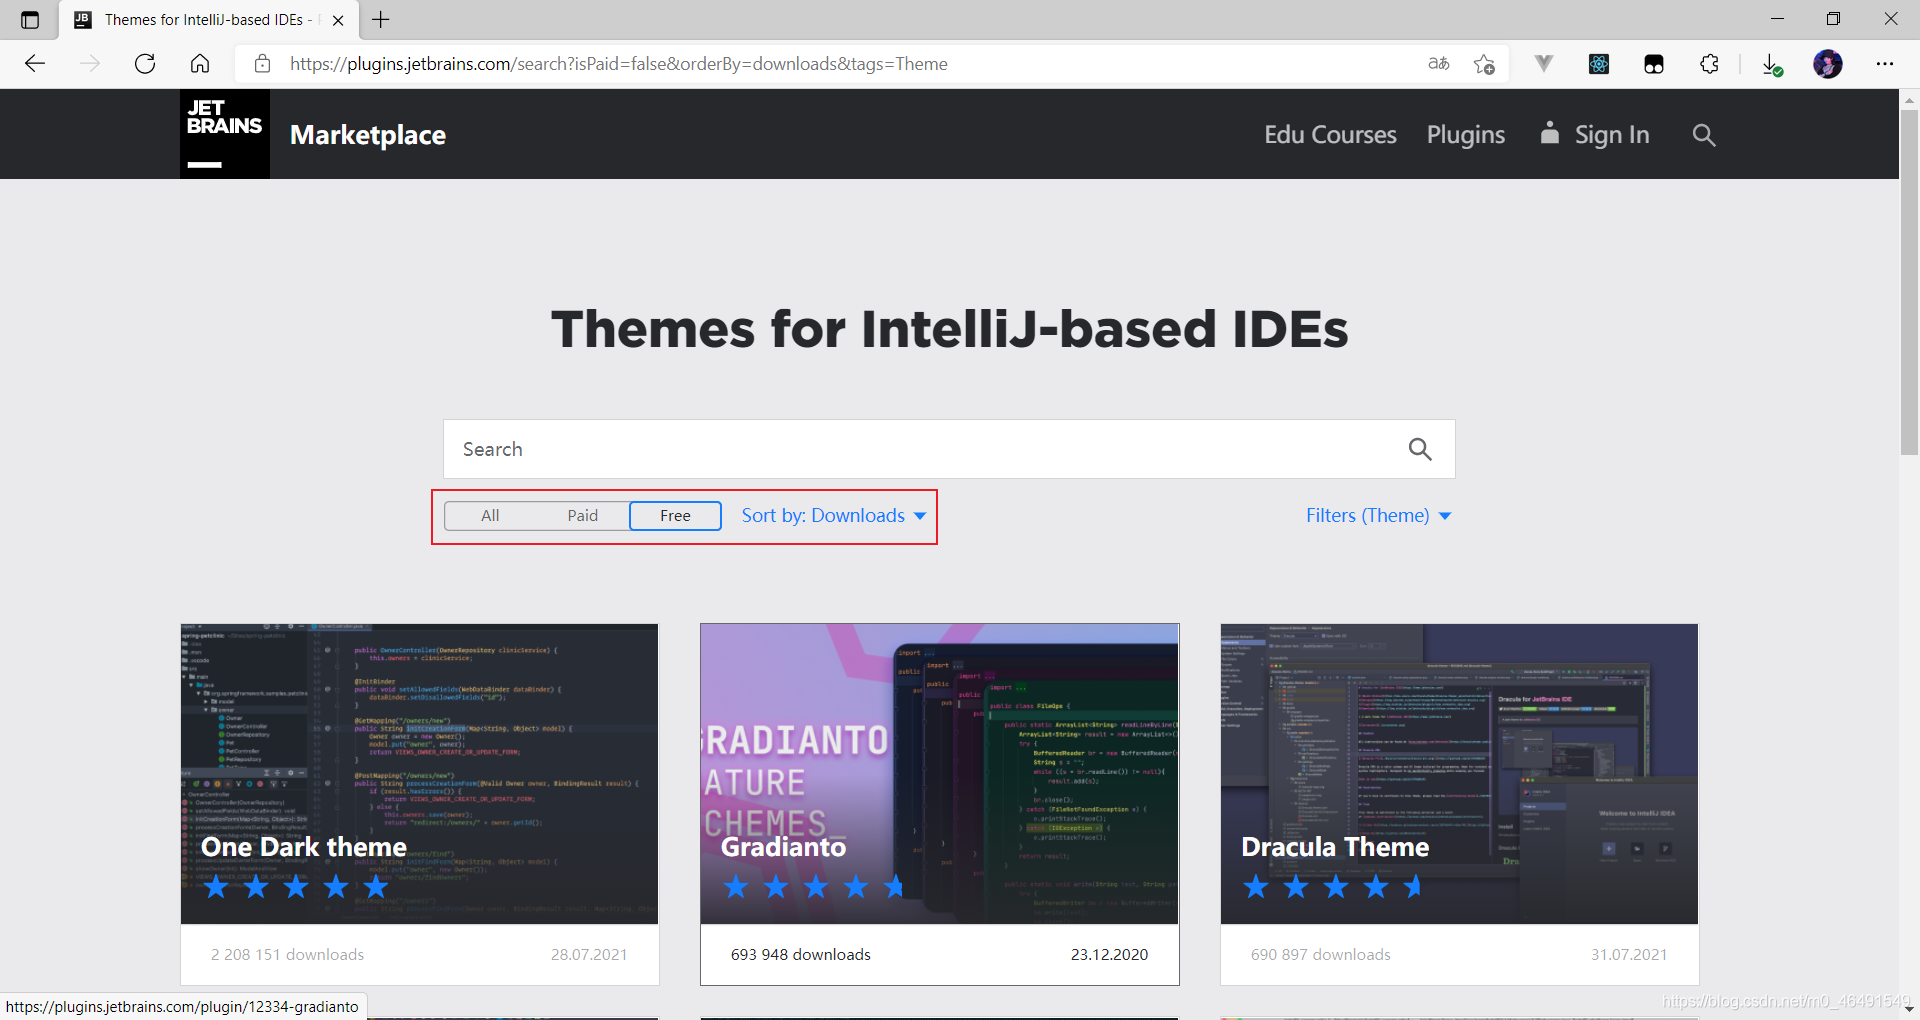Click the Gradianto star rating
The image size is (1920, 1020).
[814, 887]
